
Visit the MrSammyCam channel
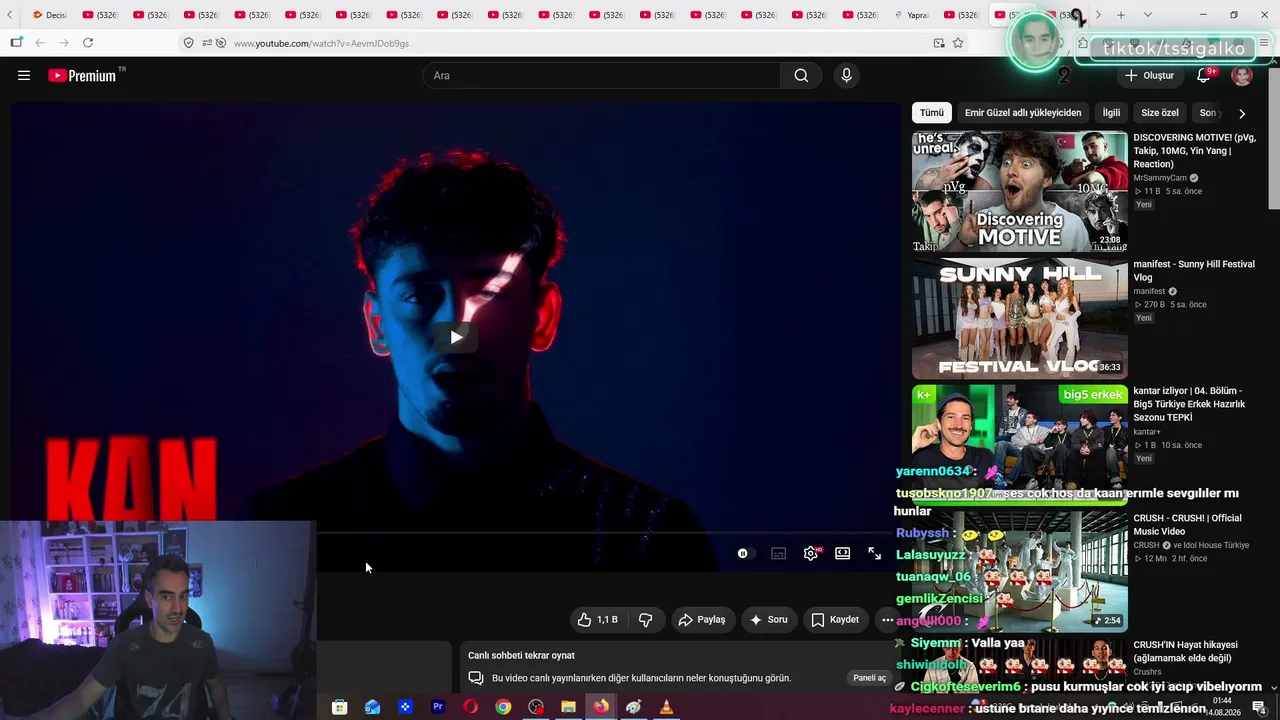point(1160,178)
